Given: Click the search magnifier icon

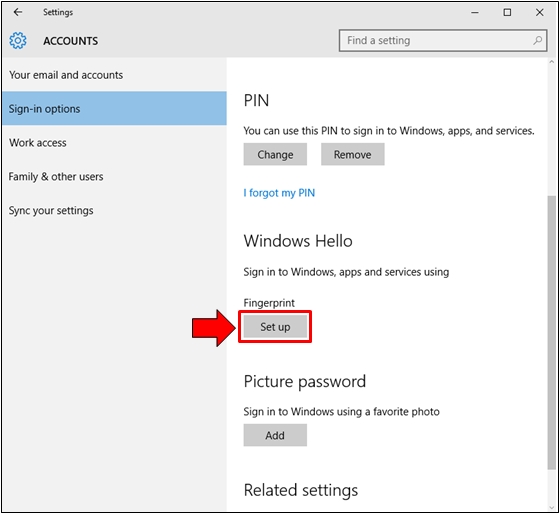Looking at the screenshot, I should [x=538, y=40].
